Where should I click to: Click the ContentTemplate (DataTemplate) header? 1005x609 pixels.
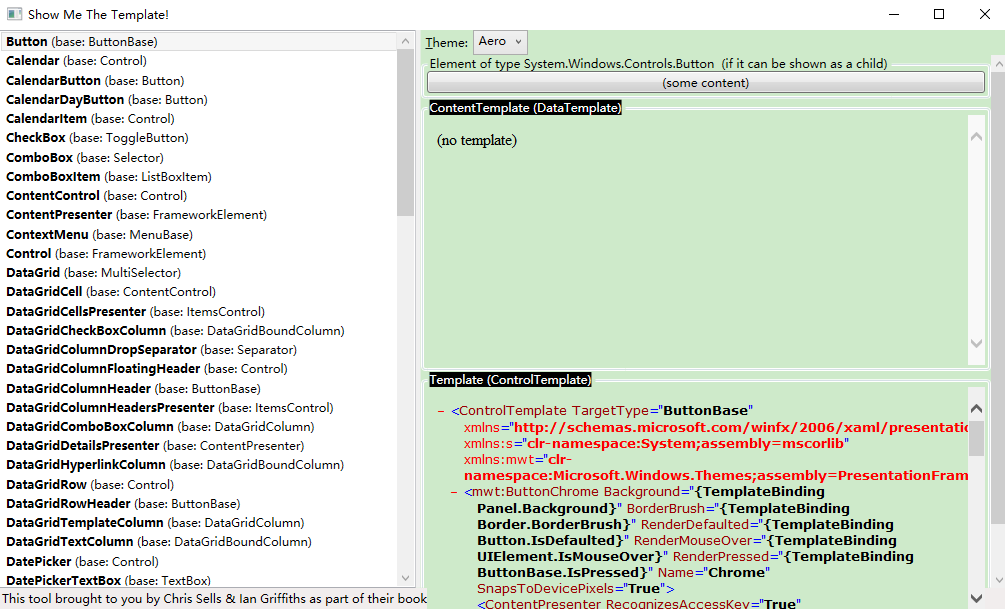point(525,108)
